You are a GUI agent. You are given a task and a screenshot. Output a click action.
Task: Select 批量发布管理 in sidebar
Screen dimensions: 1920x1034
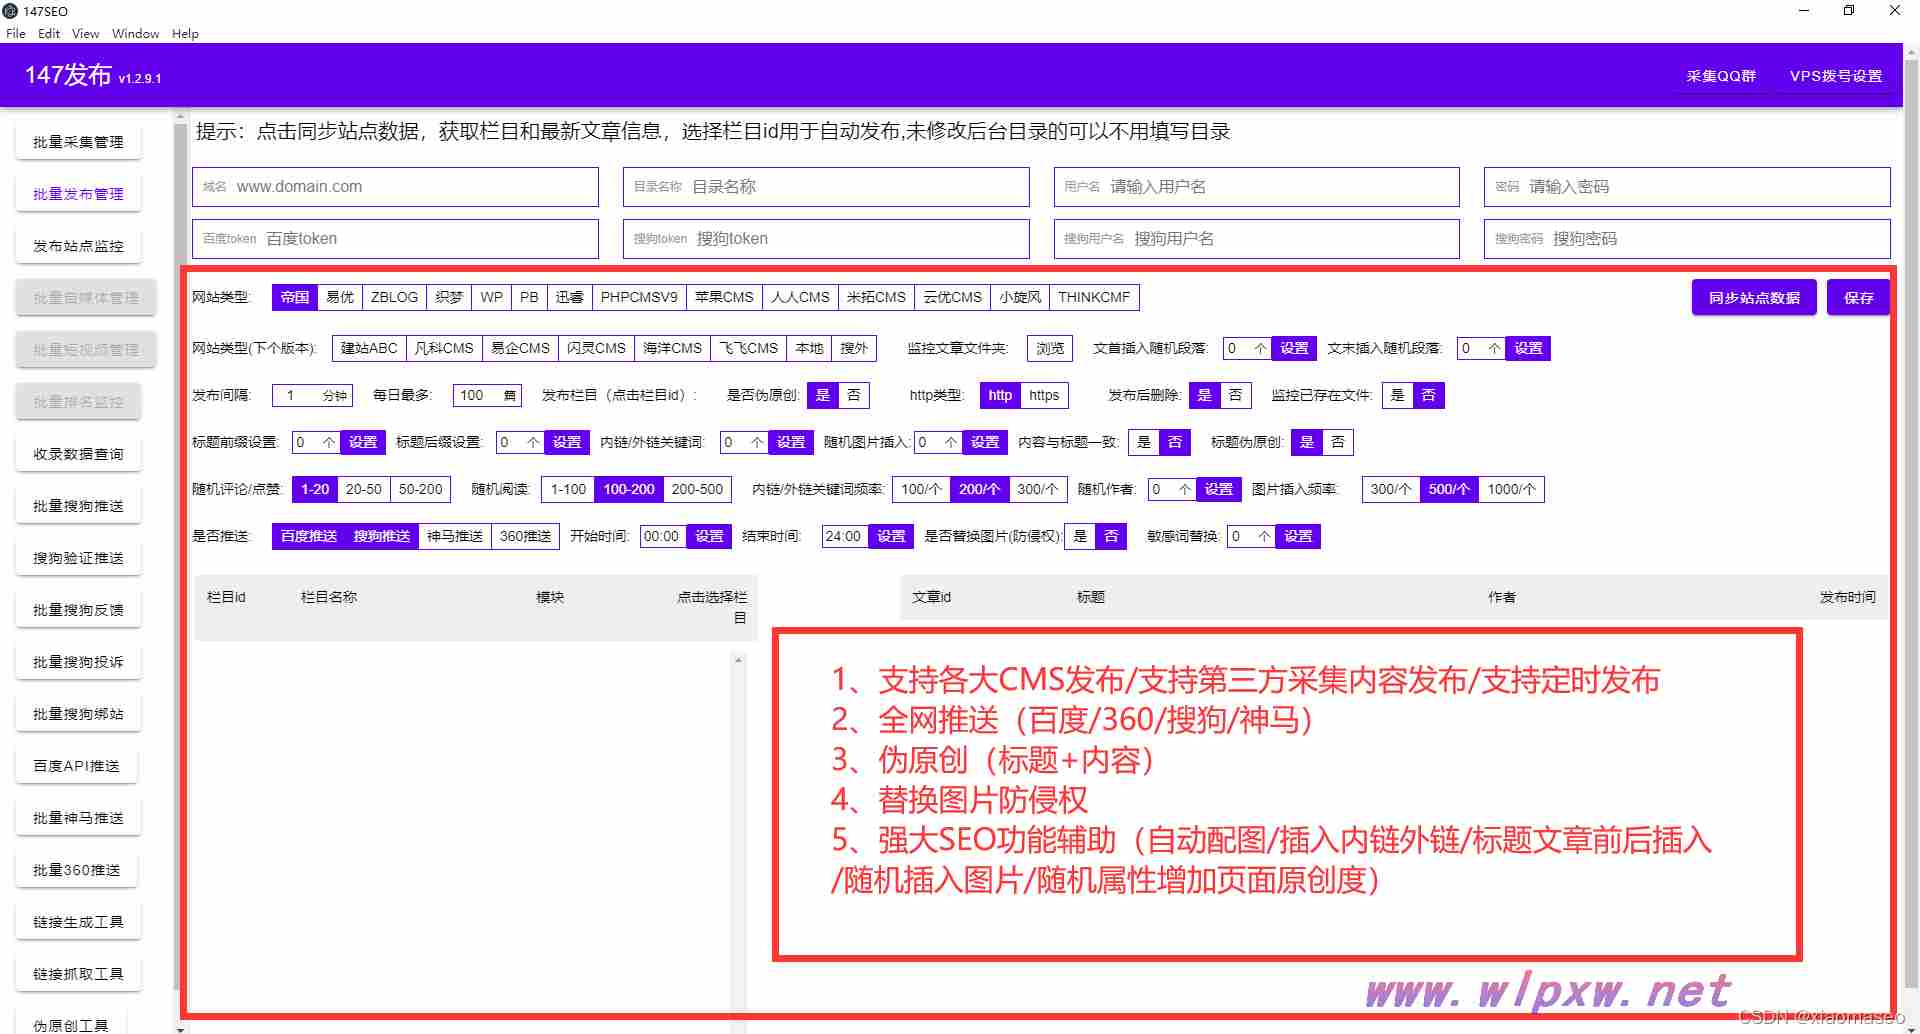click(x=78, y=194)
